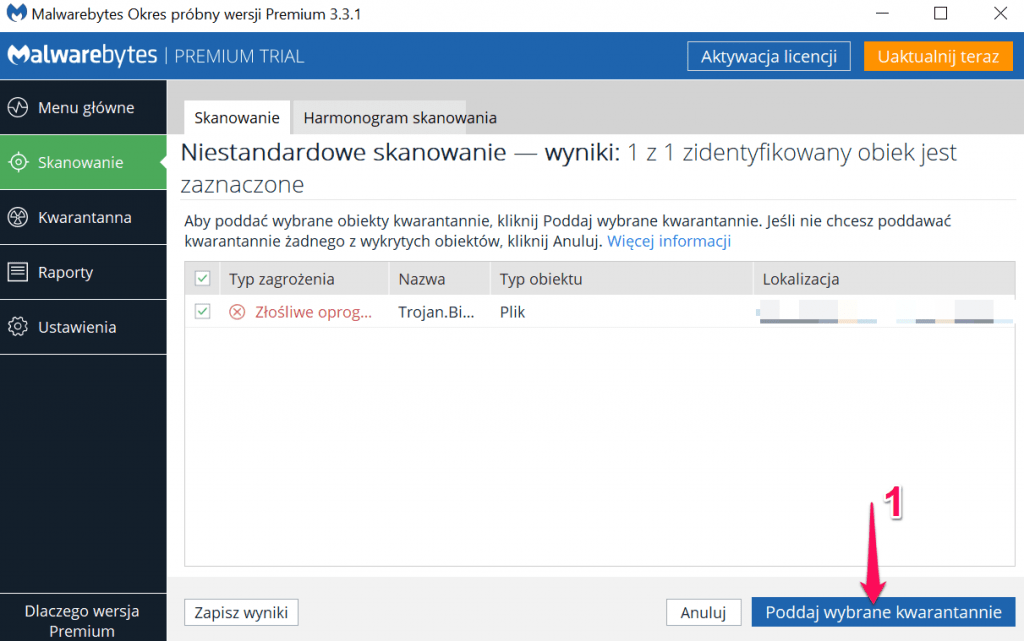This screenshot has width=1024, height=641.
Task: Click the Skanowanie target icon in sidebar
Action: (18, 163)
